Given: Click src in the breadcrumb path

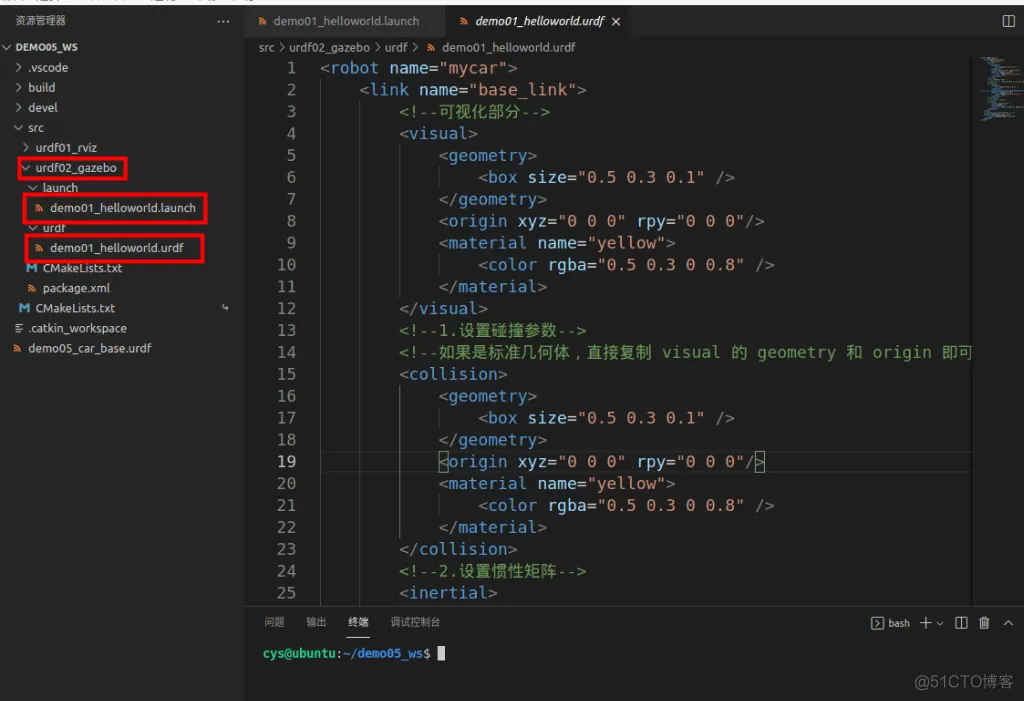Looking at the screenshot, I should coord(266,48).
